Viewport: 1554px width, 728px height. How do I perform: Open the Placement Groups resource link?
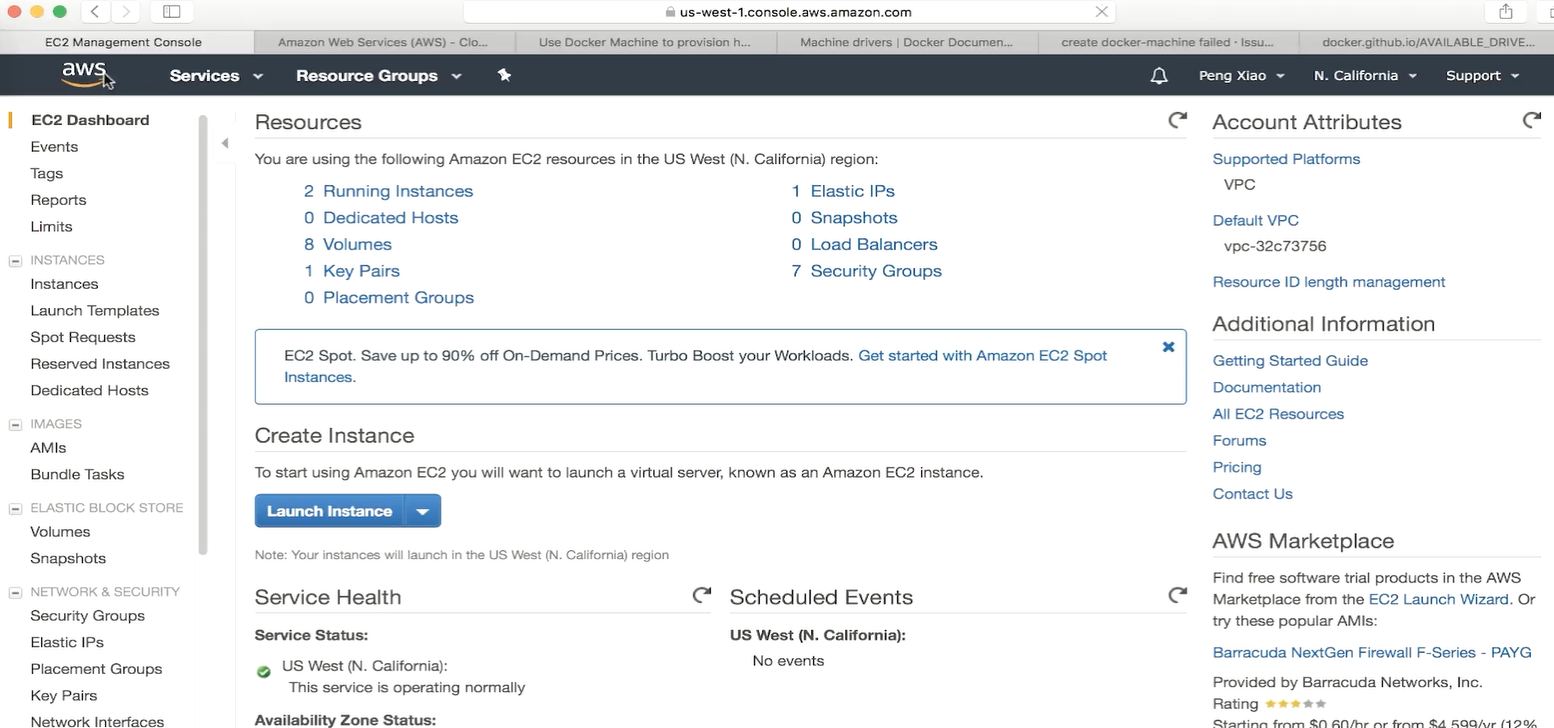point(398,298)
